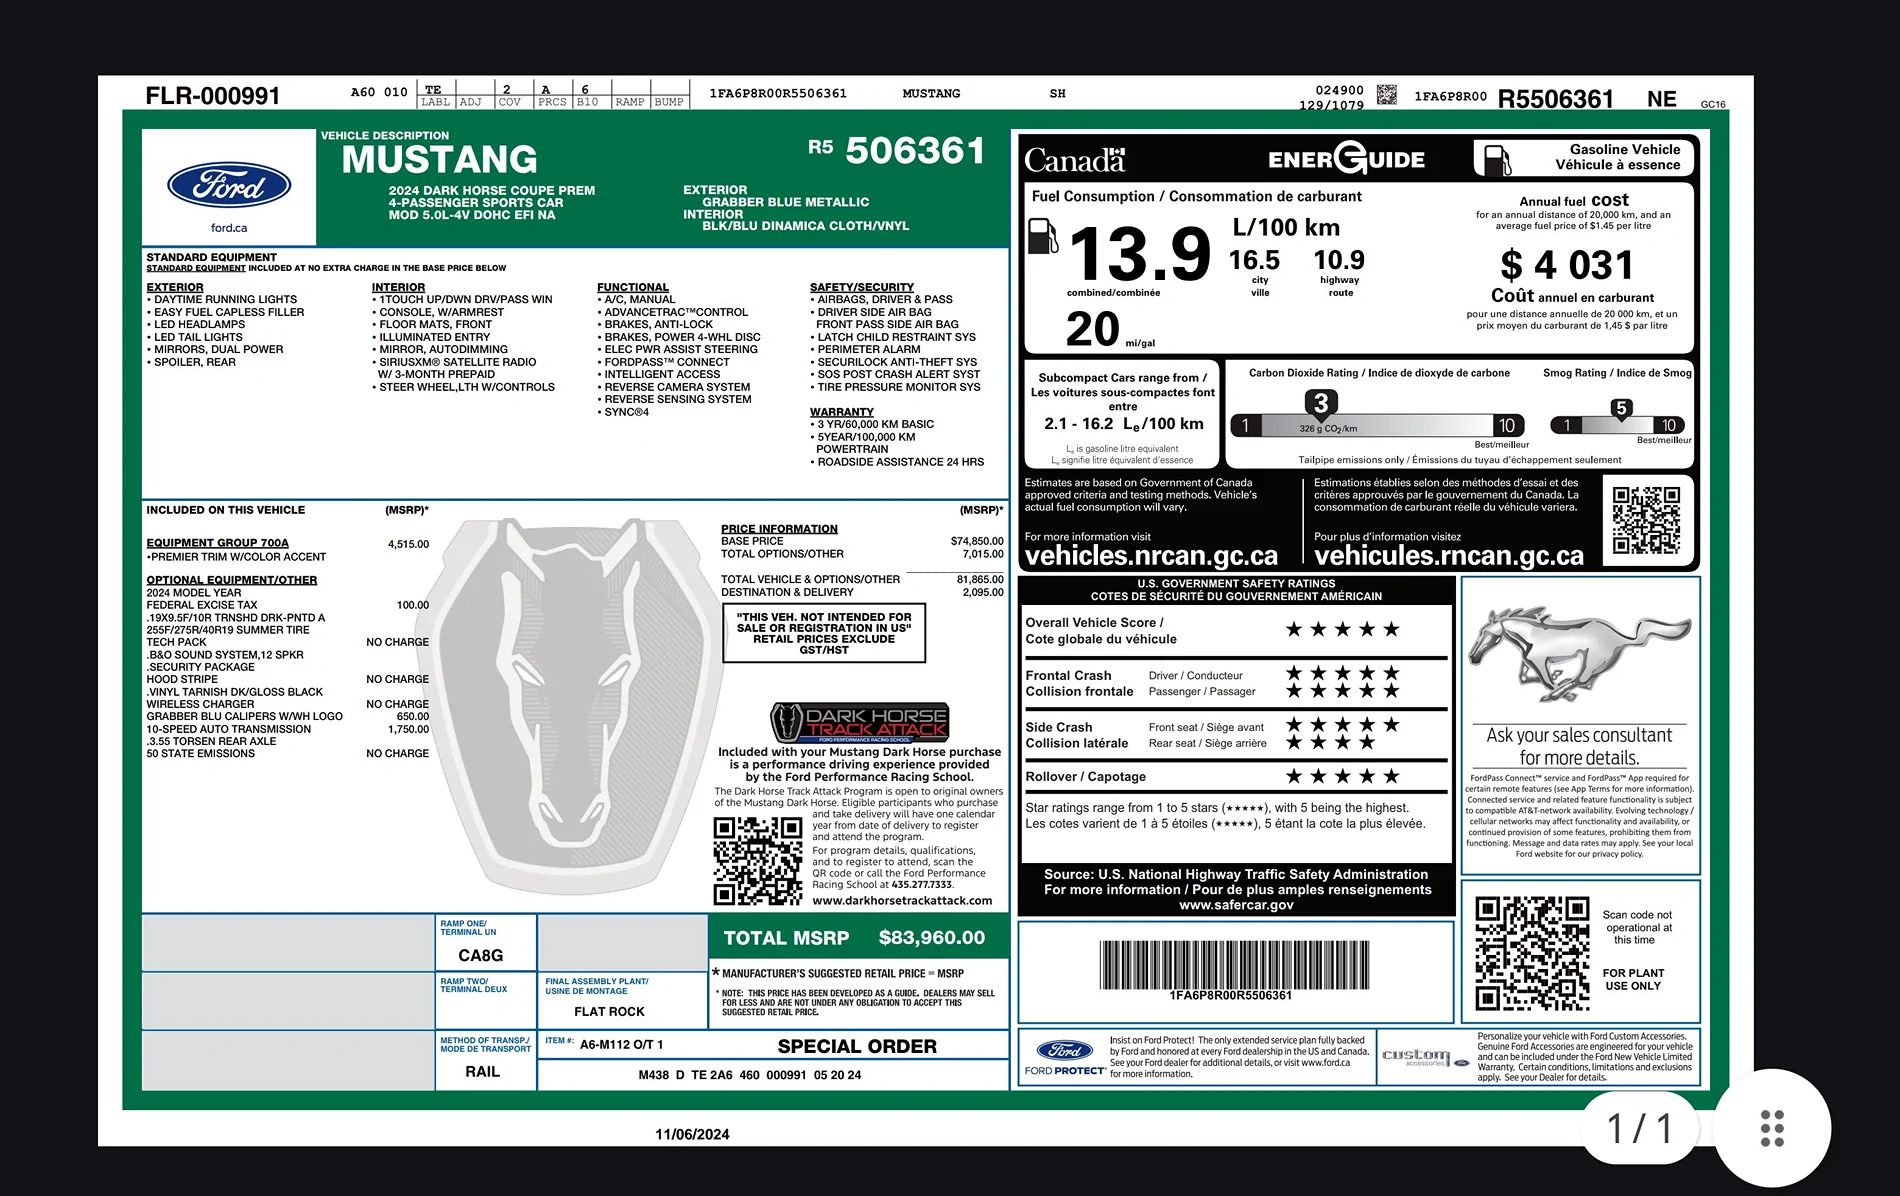Click the Ford Protect logo
The width and height of the screenshot is (1900, 1196).
click(x=1064, y=1056)
